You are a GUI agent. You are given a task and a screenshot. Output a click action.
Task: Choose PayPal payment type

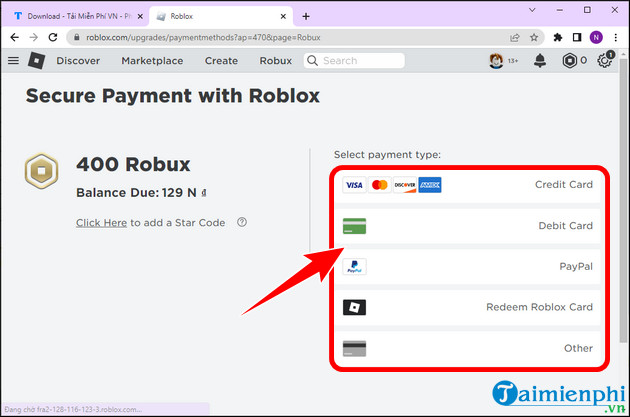pos(468,266)
